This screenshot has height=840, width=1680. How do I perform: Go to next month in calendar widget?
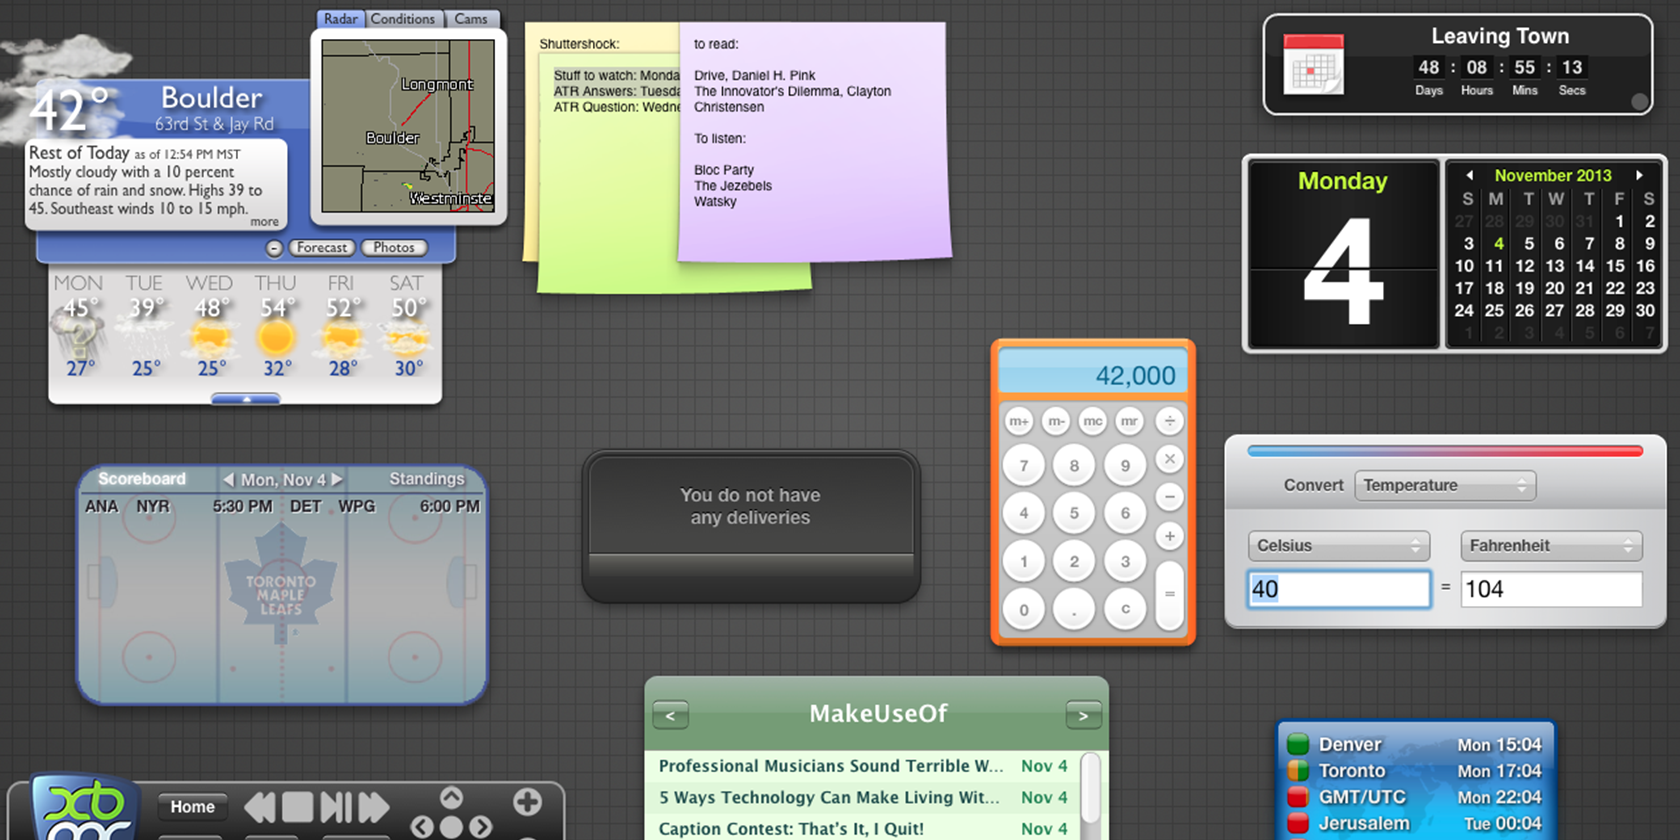click(1639, 175)
